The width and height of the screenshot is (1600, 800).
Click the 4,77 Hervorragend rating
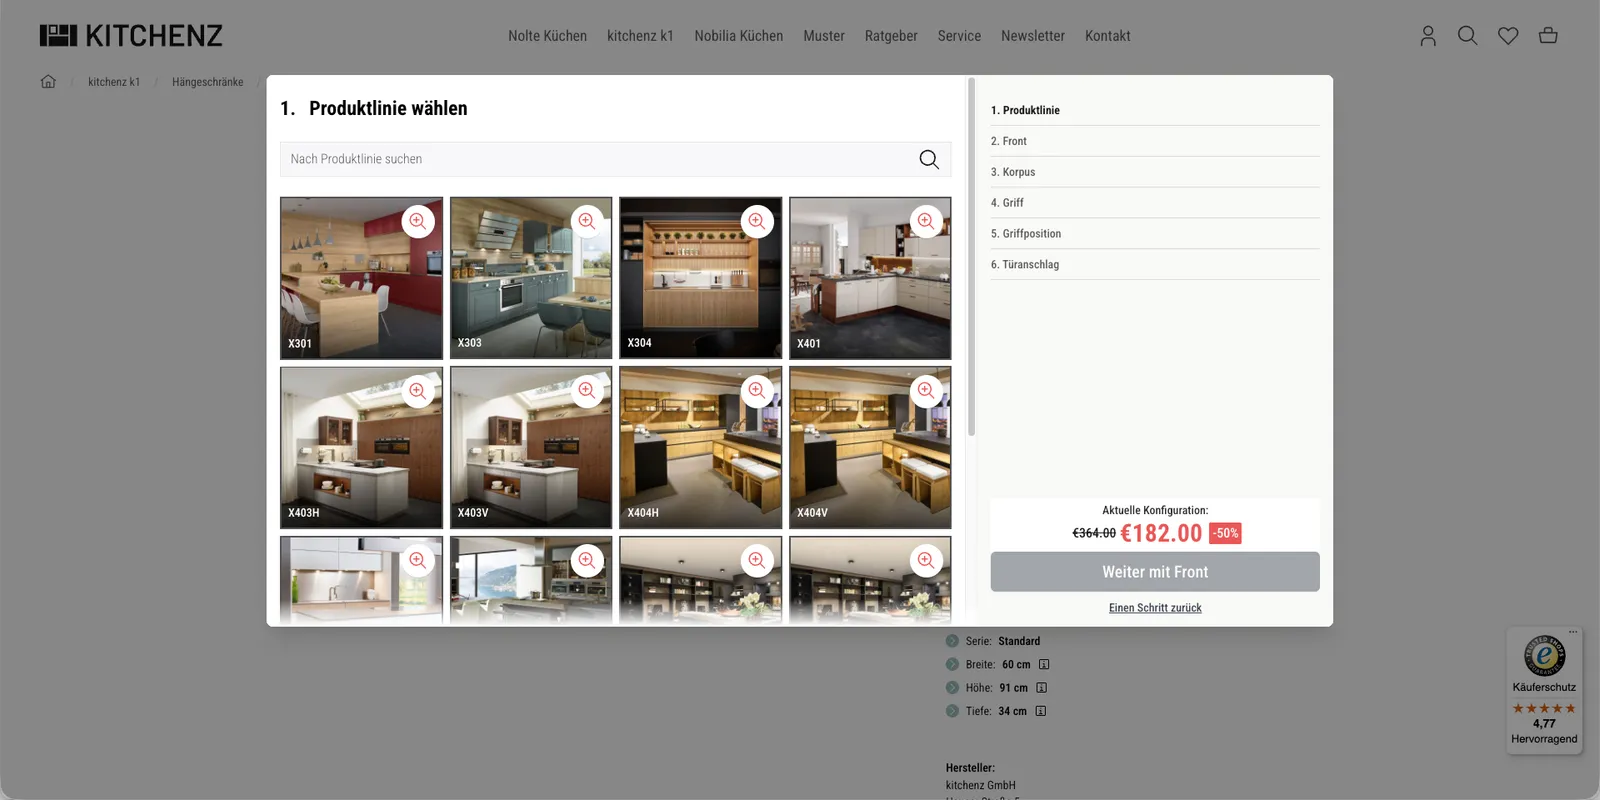(1544, 731)
